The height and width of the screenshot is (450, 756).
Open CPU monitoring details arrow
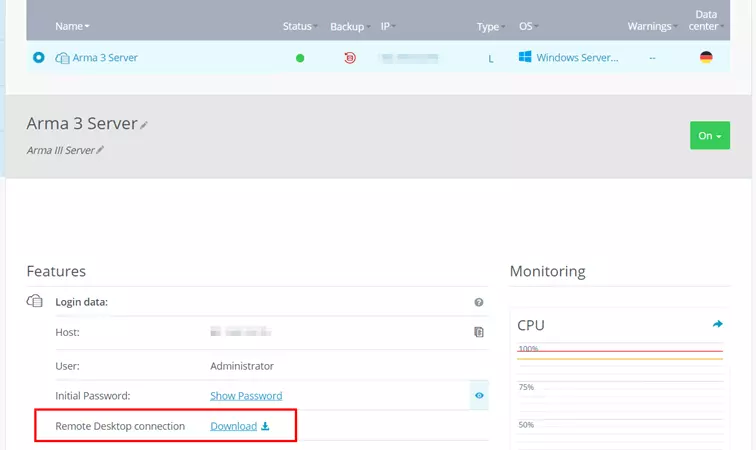point(717,324)
